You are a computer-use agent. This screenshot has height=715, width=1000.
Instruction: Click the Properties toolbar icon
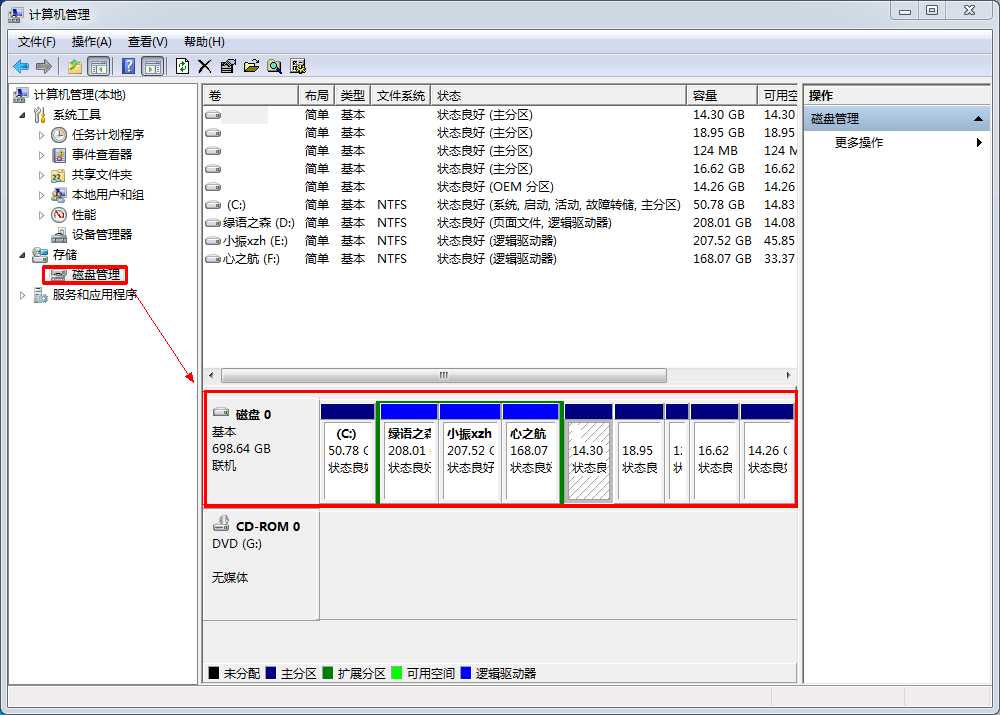[228, 66]
